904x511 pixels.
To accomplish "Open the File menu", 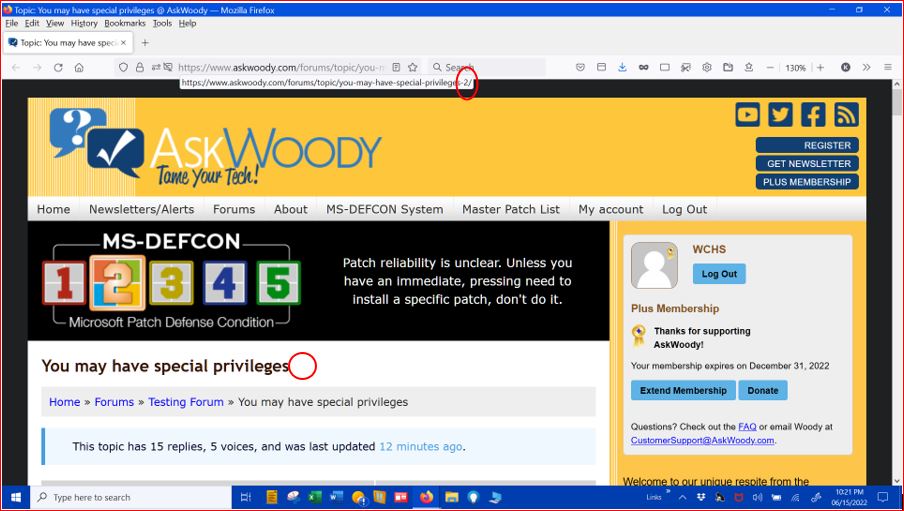I will [x=12, y=24].
